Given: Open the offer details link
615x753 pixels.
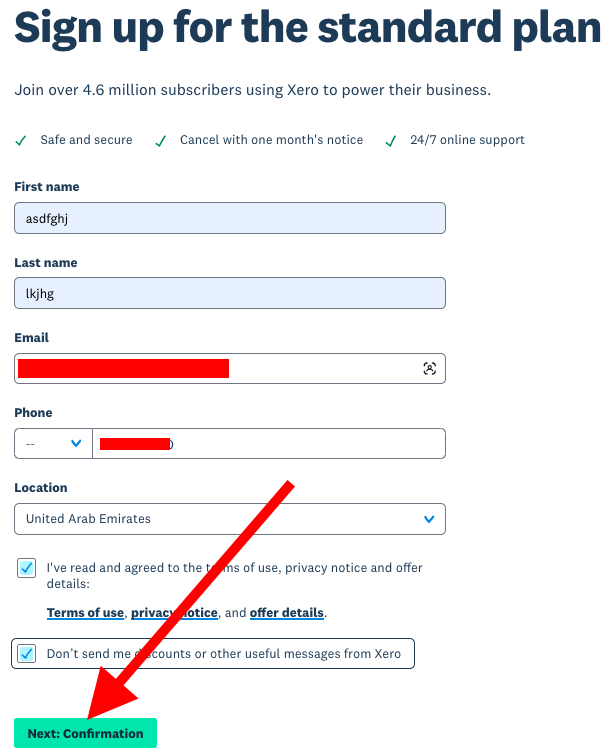Looking at the screenshot, I should coord(286,613).
